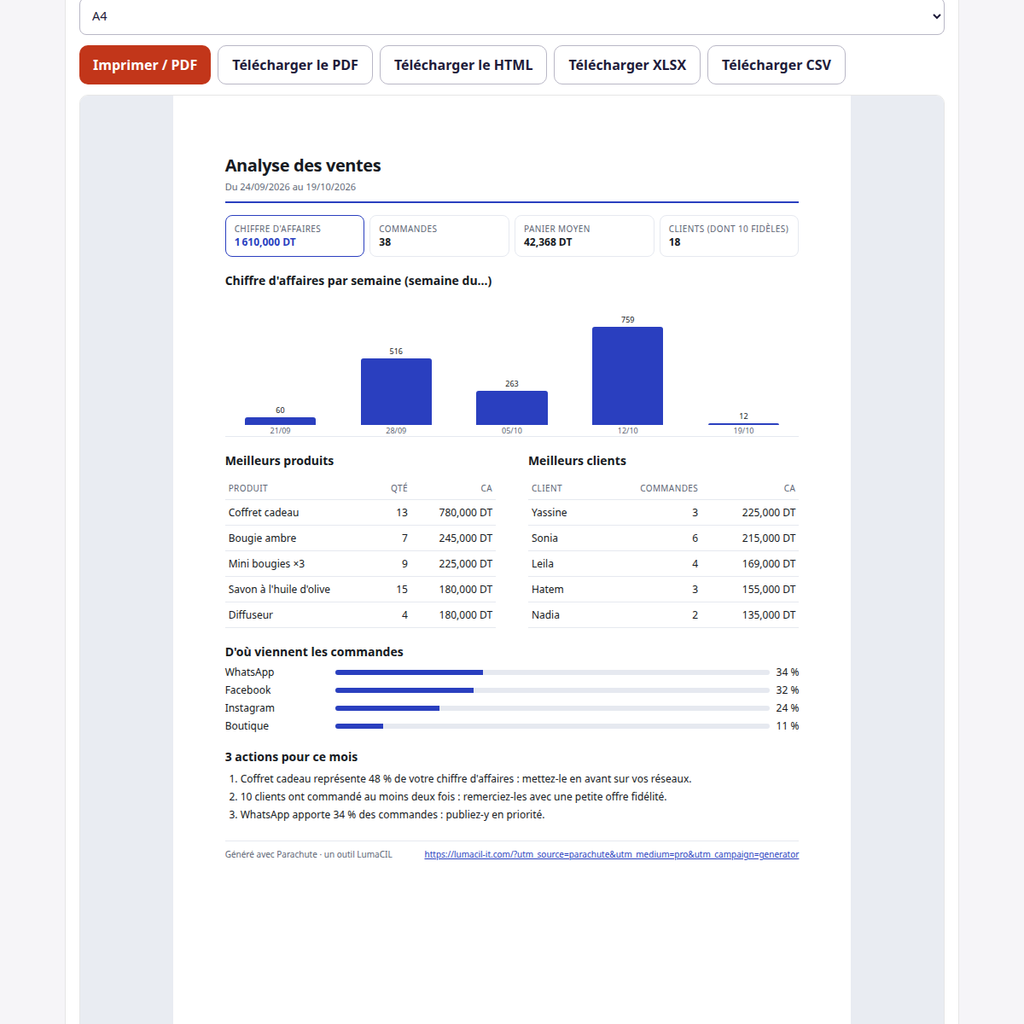The width and height of the screenshot is (1024, 1024).
Task: Click the '11 %' Boutique percentage
Action: coord(787,726)
